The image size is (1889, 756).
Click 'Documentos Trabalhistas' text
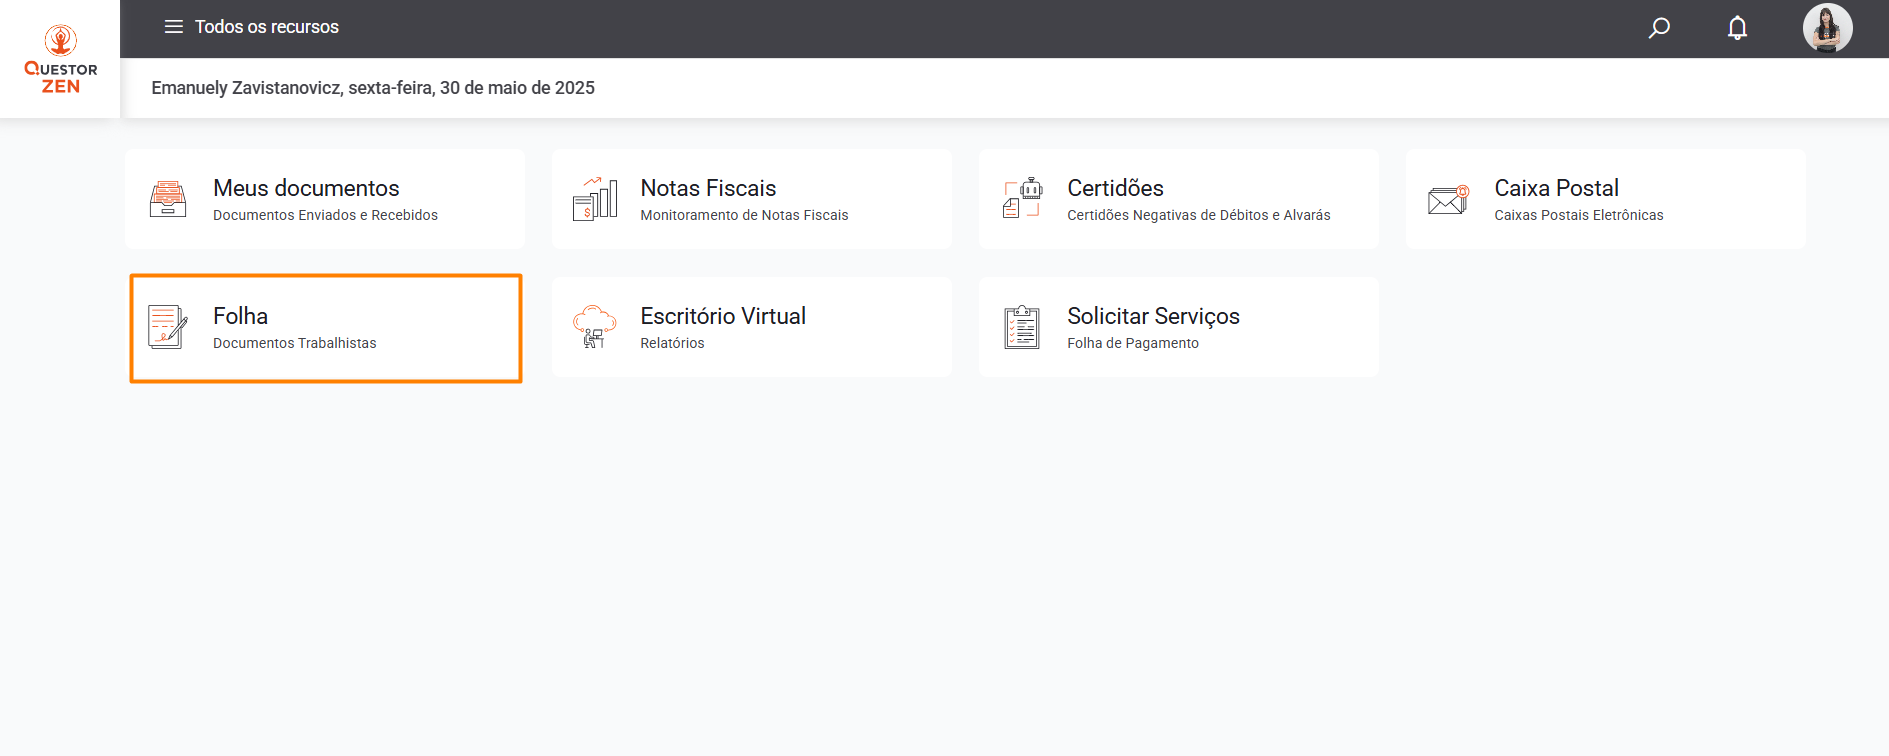pyautogui.click(x=295, y=343)
